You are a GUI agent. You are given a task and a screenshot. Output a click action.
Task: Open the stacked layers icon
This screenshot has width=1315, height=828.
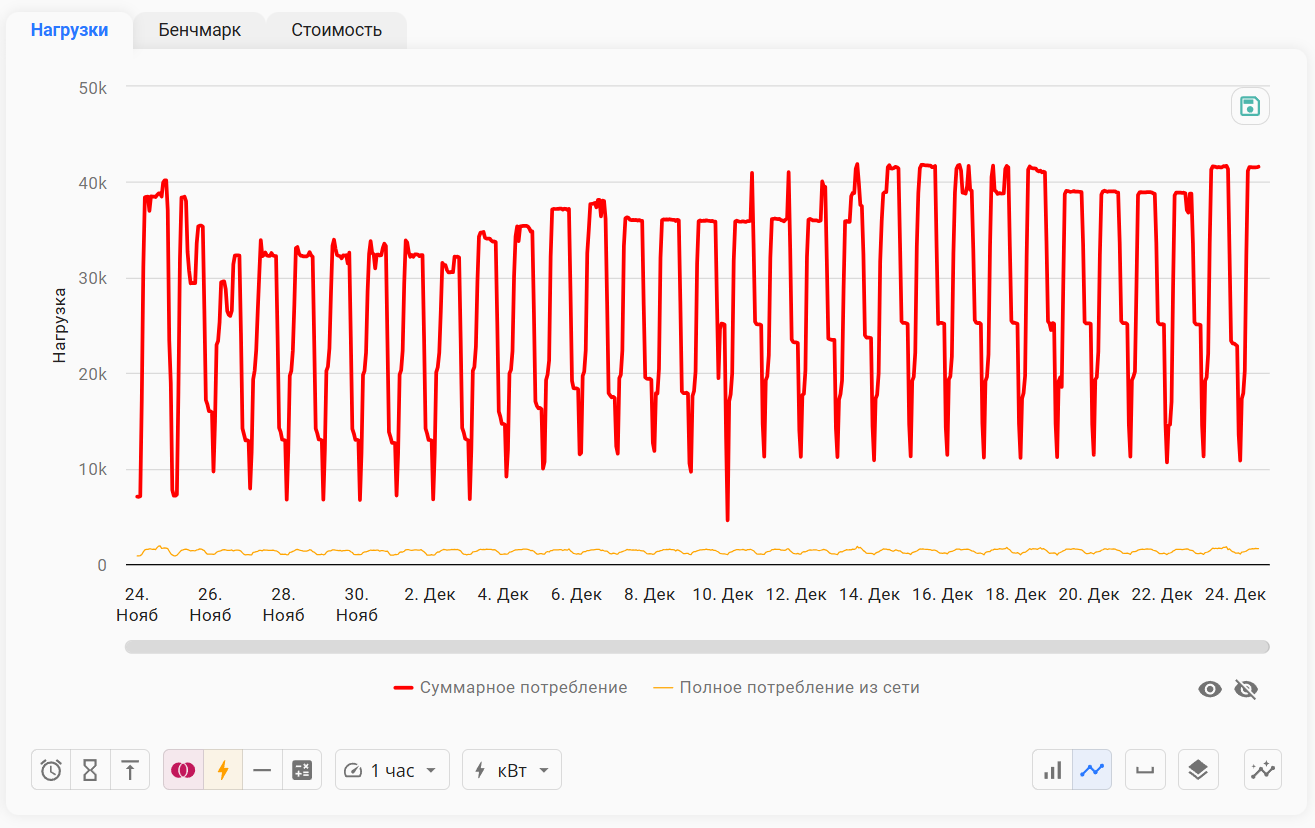(1198, 770)
